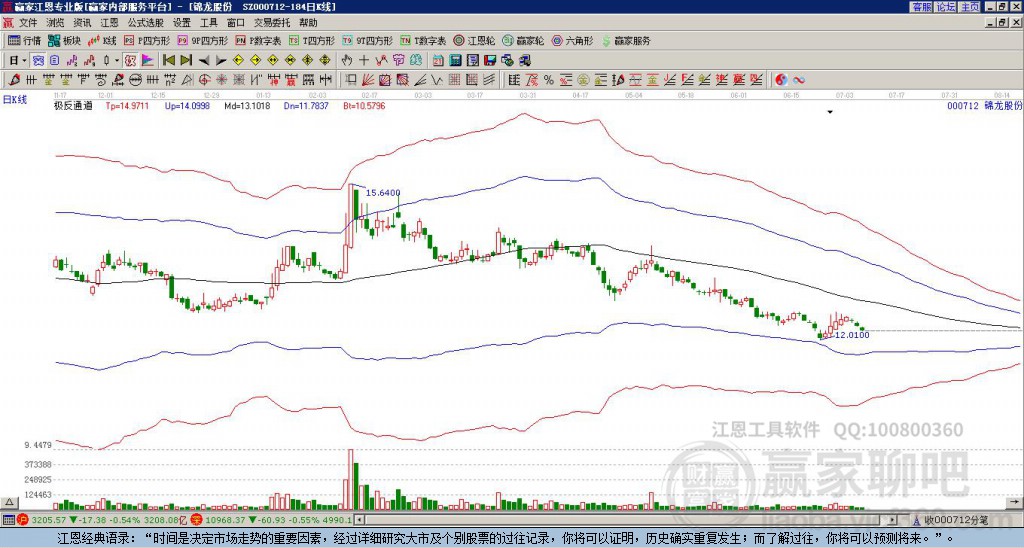Click the colored flag icon
This screenshot has width=1024, height=548.
tap(148, 61)
